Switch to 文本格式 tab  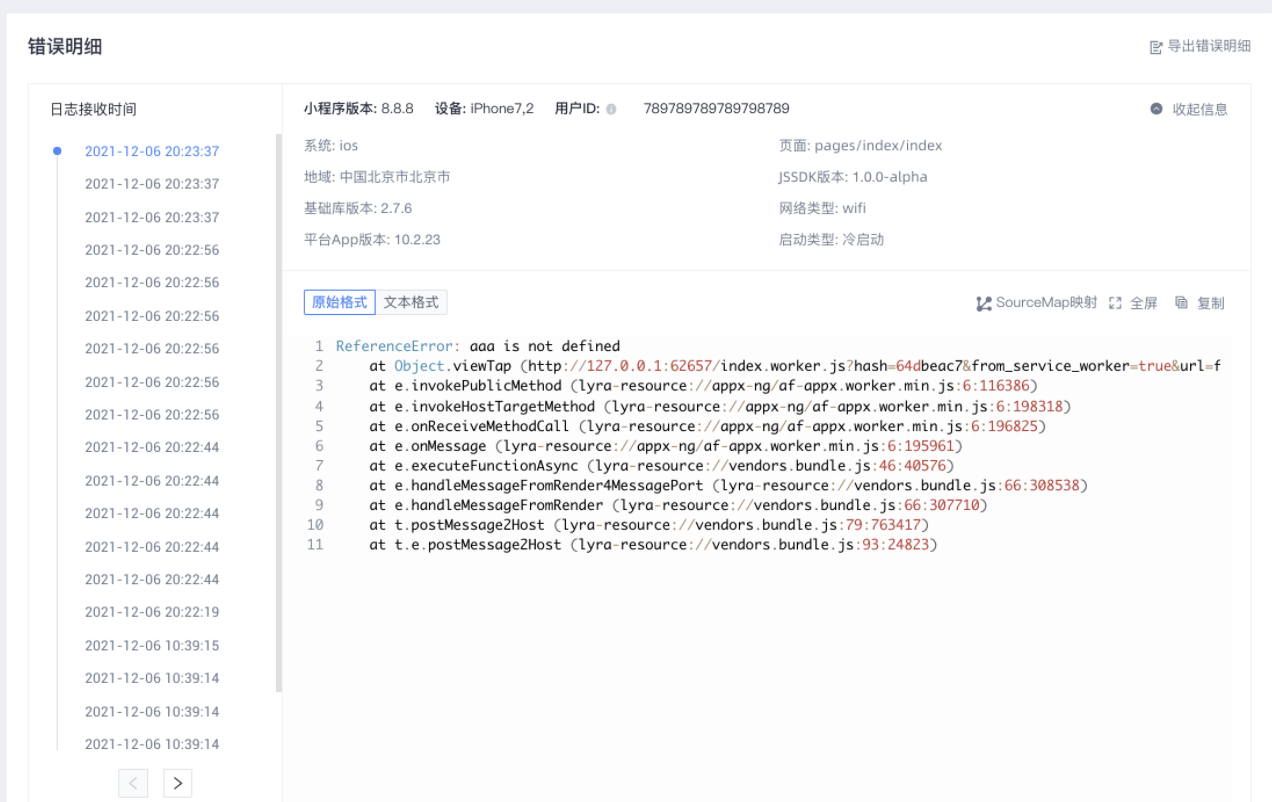[411, 302]
